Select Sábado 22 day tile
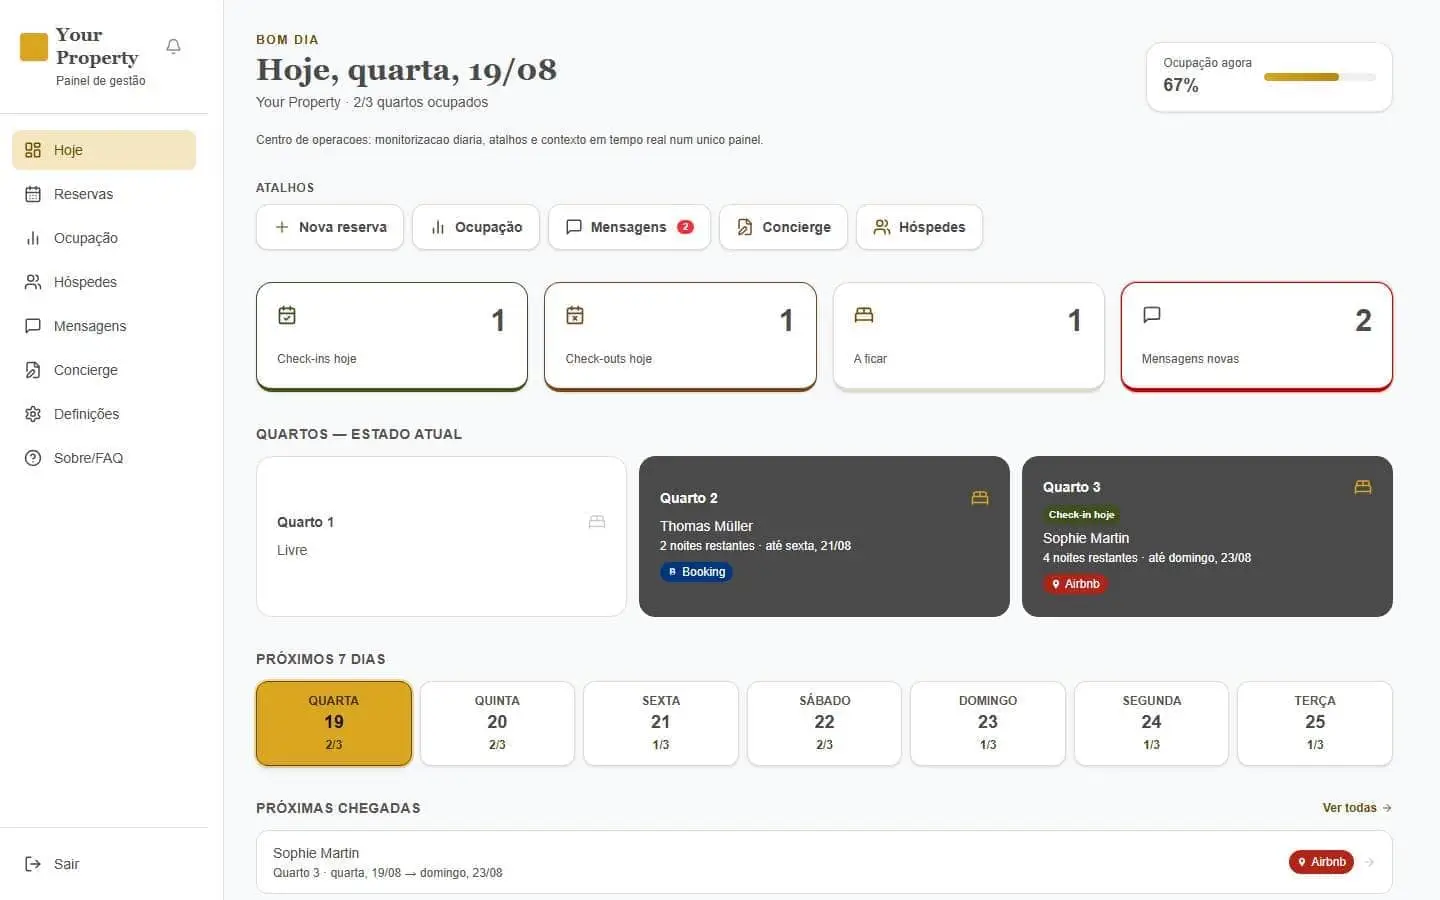 point(824,724)
